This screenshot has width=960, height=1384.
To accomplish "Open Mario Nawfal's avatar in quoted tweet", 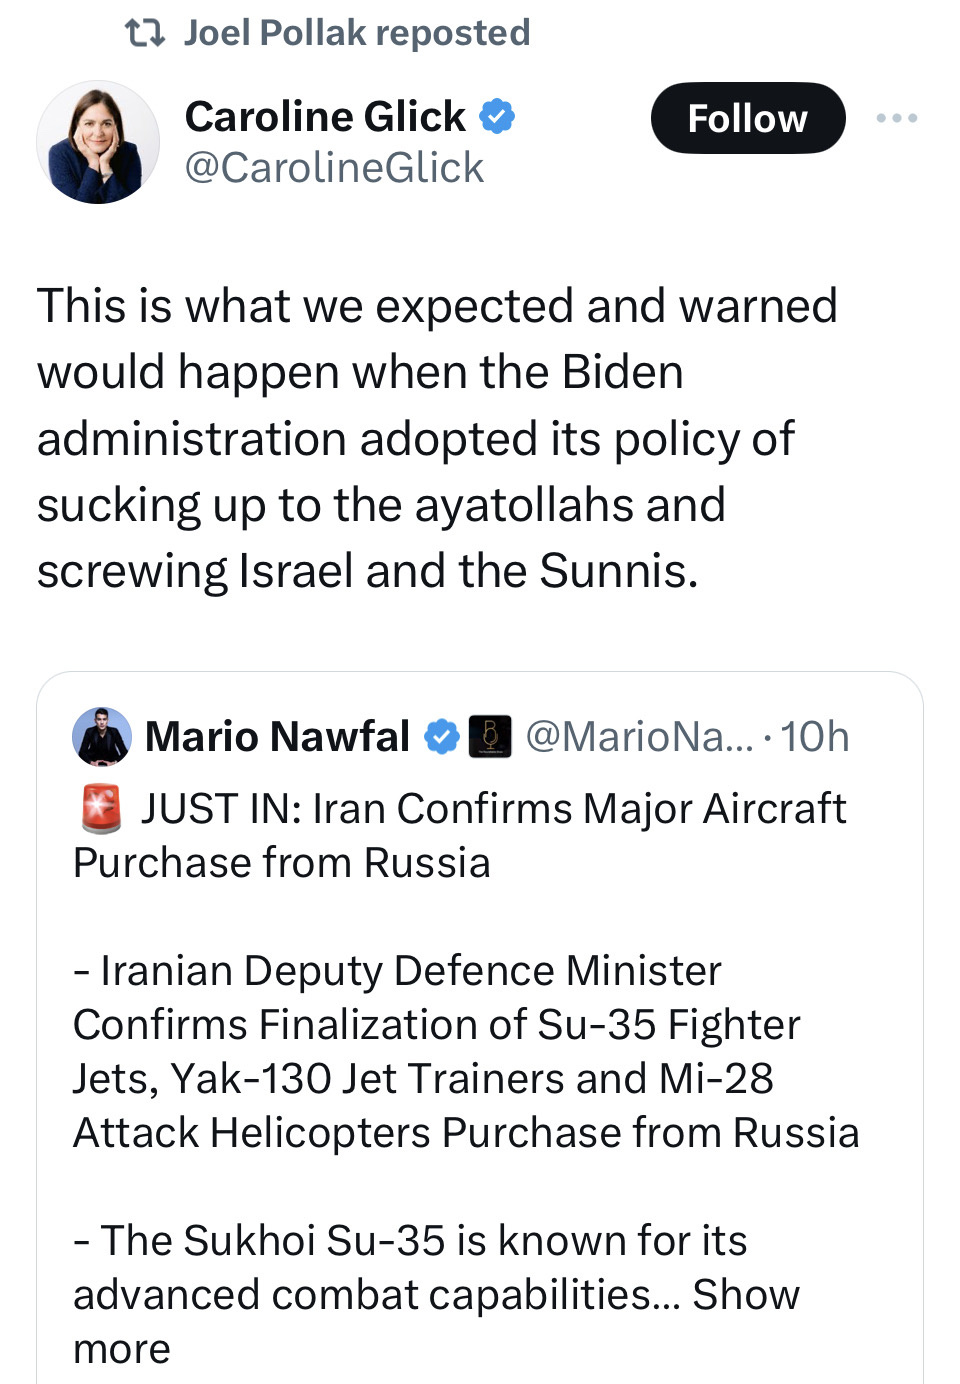I will click(x=102, y=737).
